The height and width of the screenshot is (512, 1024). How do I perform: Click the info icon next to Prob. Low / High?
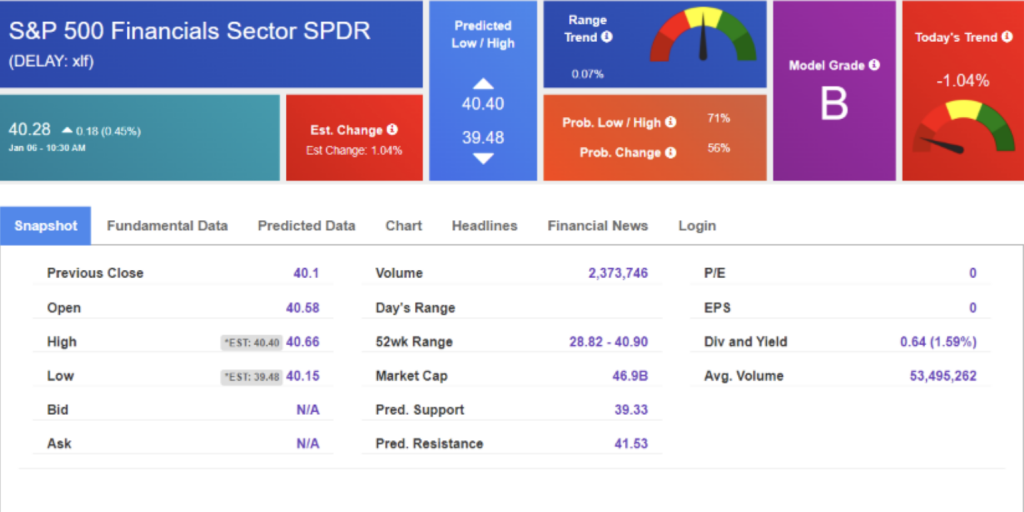click(x=671, y=122)
